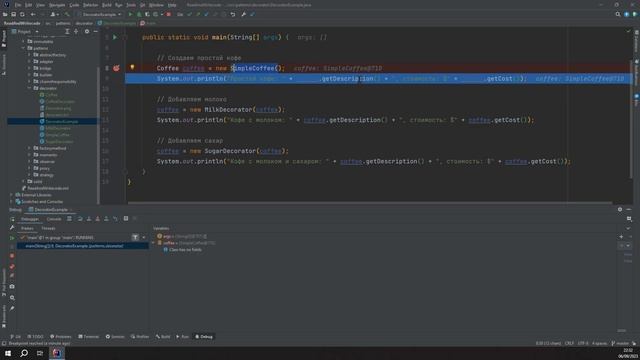Click Step Over in debugger toolbar
The width and height of the screenshot is (640, 360).
point(80,219)
